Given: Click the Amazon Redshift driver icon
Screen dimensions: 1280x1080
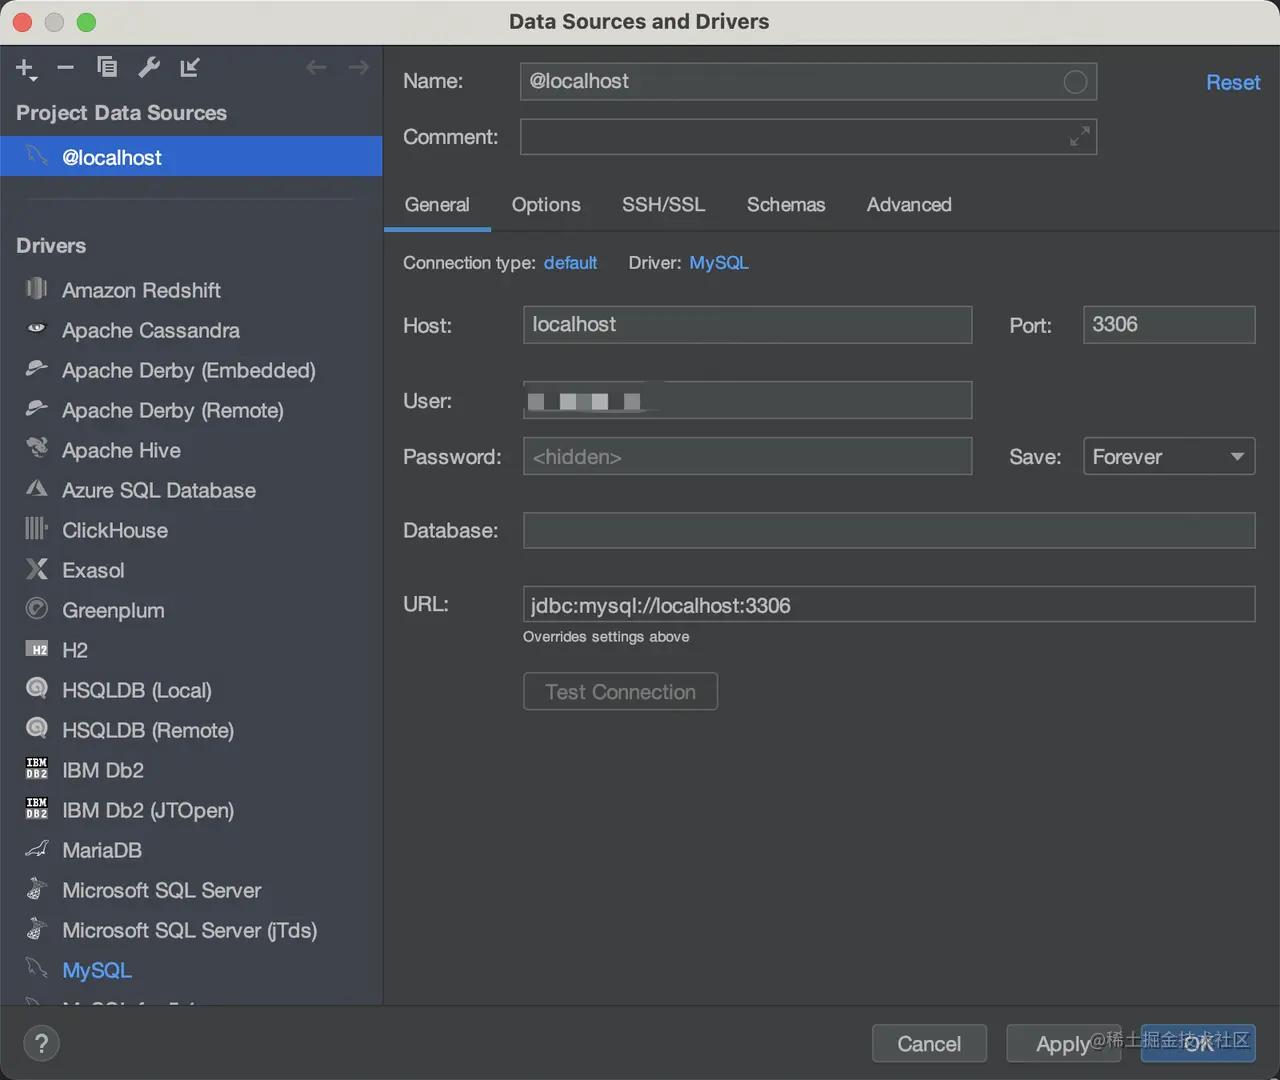Looking at the screenshot, I should tap(37, 289).
